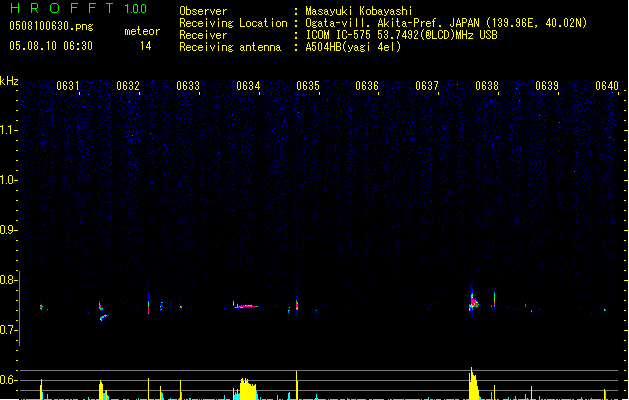Select the ICOM IC-575 53.7492 MHz receiver text
The height and width of the screenshot is (400, 629).
[x=401, y=35]
